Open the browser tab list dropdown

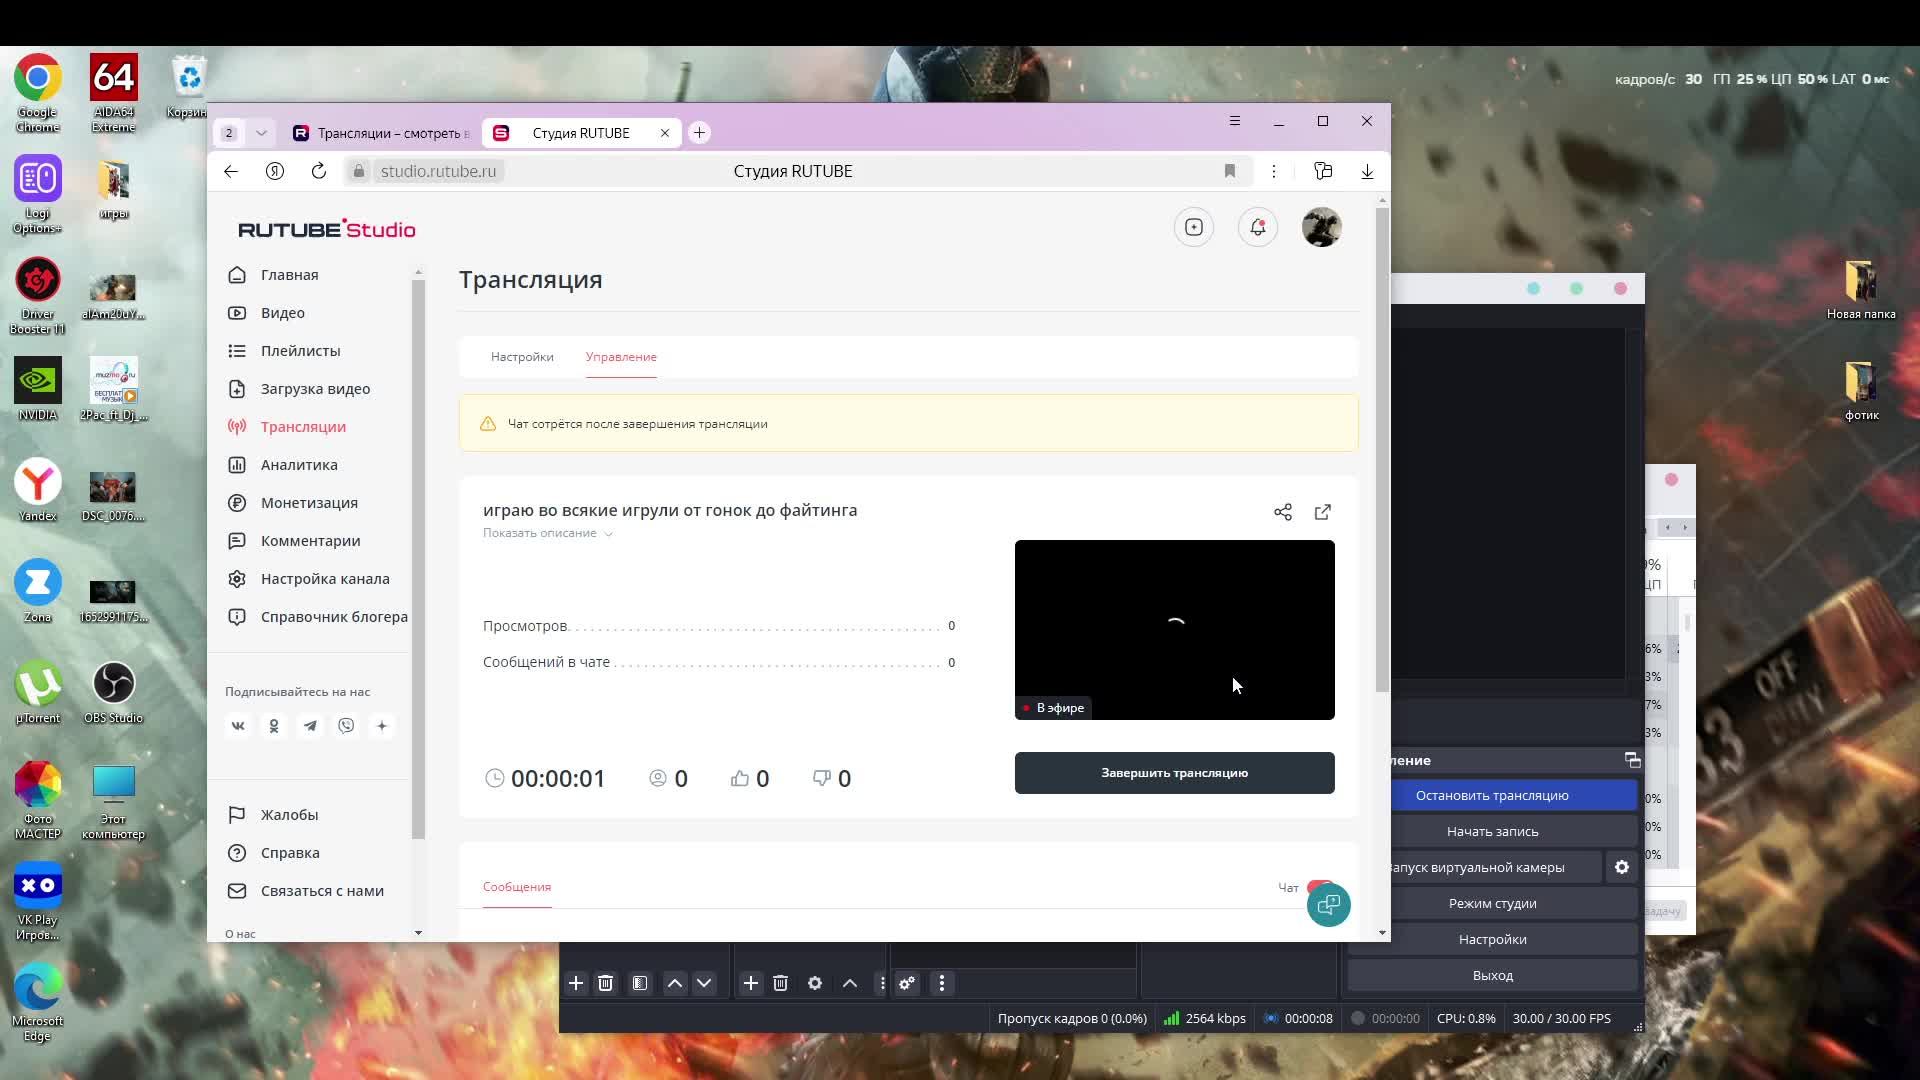click(261, 133)
